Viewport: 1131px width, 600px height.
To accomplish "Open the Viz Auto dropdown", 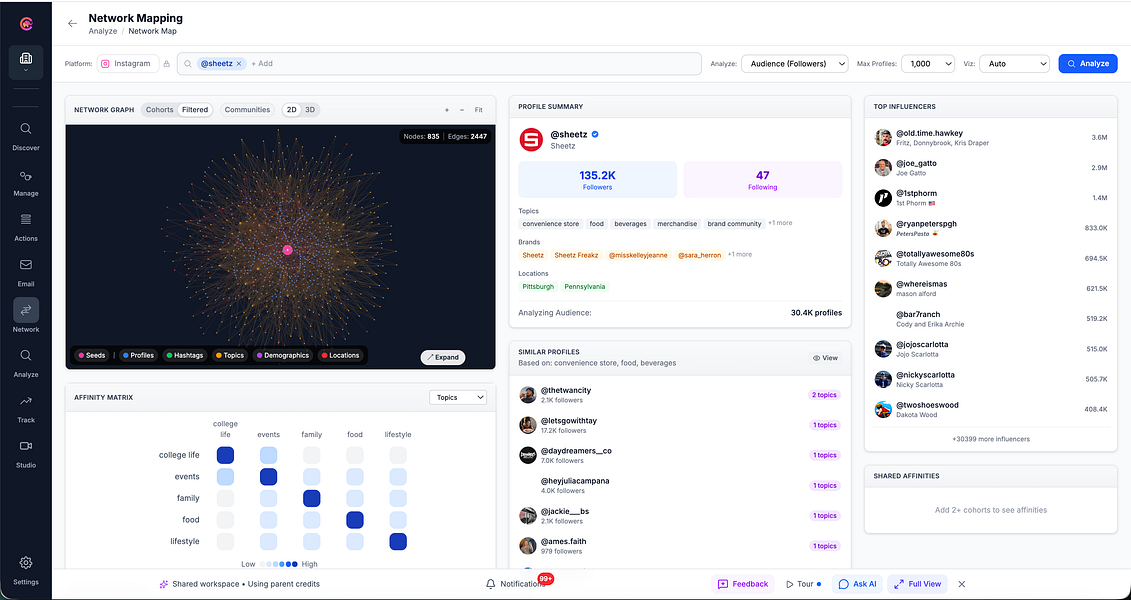I will click(1014, 63).
